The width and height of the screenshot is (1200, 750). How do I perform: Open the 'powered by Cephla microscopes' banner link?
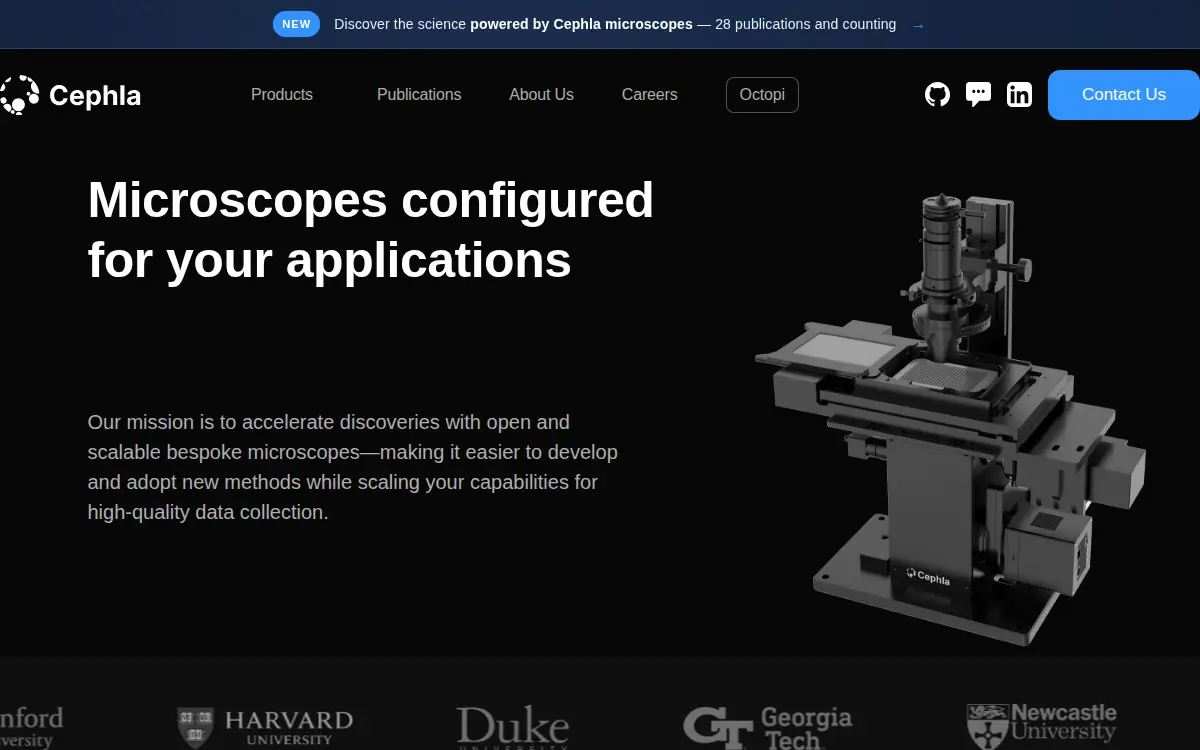581,24
